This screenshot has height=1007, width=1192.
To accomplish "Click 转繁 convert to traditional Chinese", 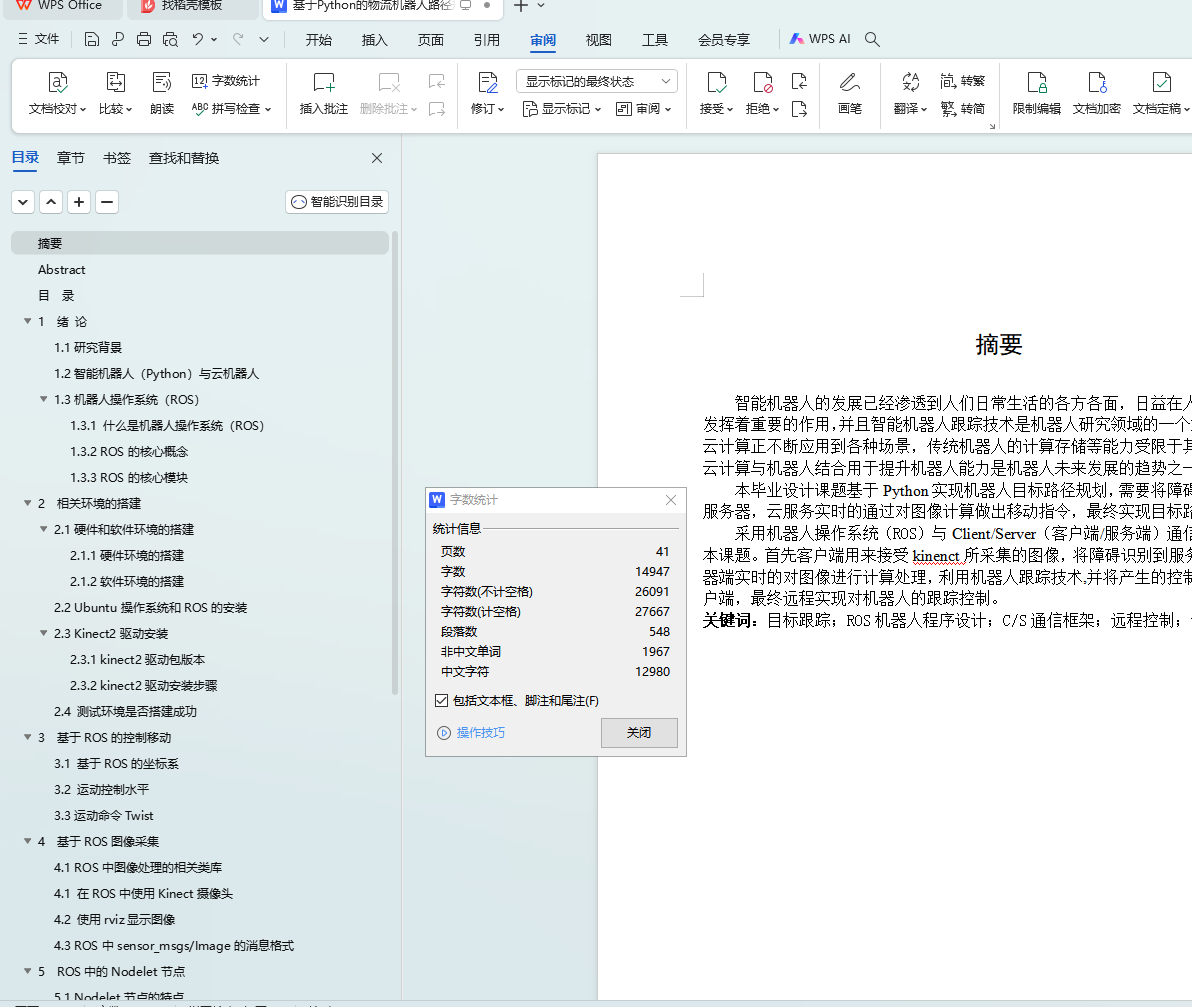I will tap(962, 81).
